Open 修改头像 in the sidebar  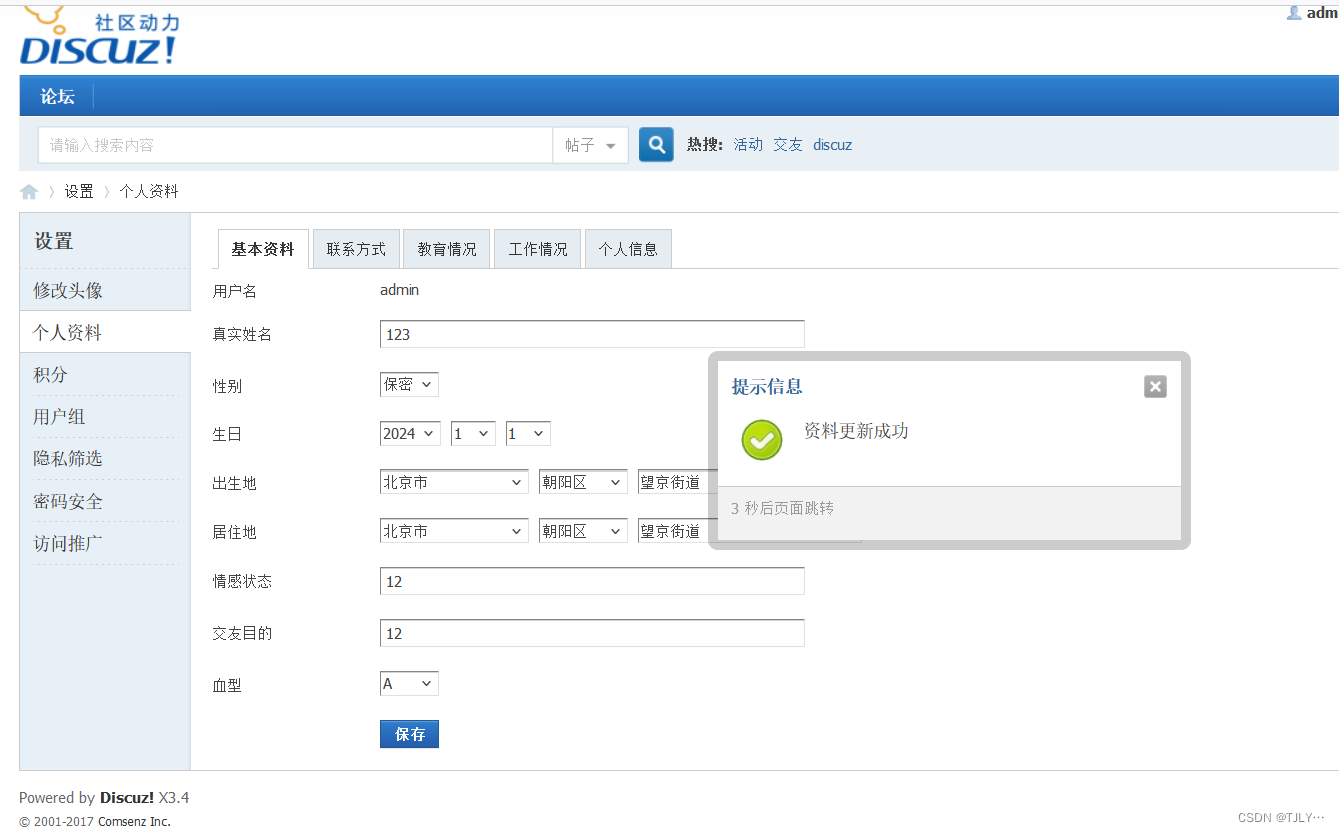point(65,289)
